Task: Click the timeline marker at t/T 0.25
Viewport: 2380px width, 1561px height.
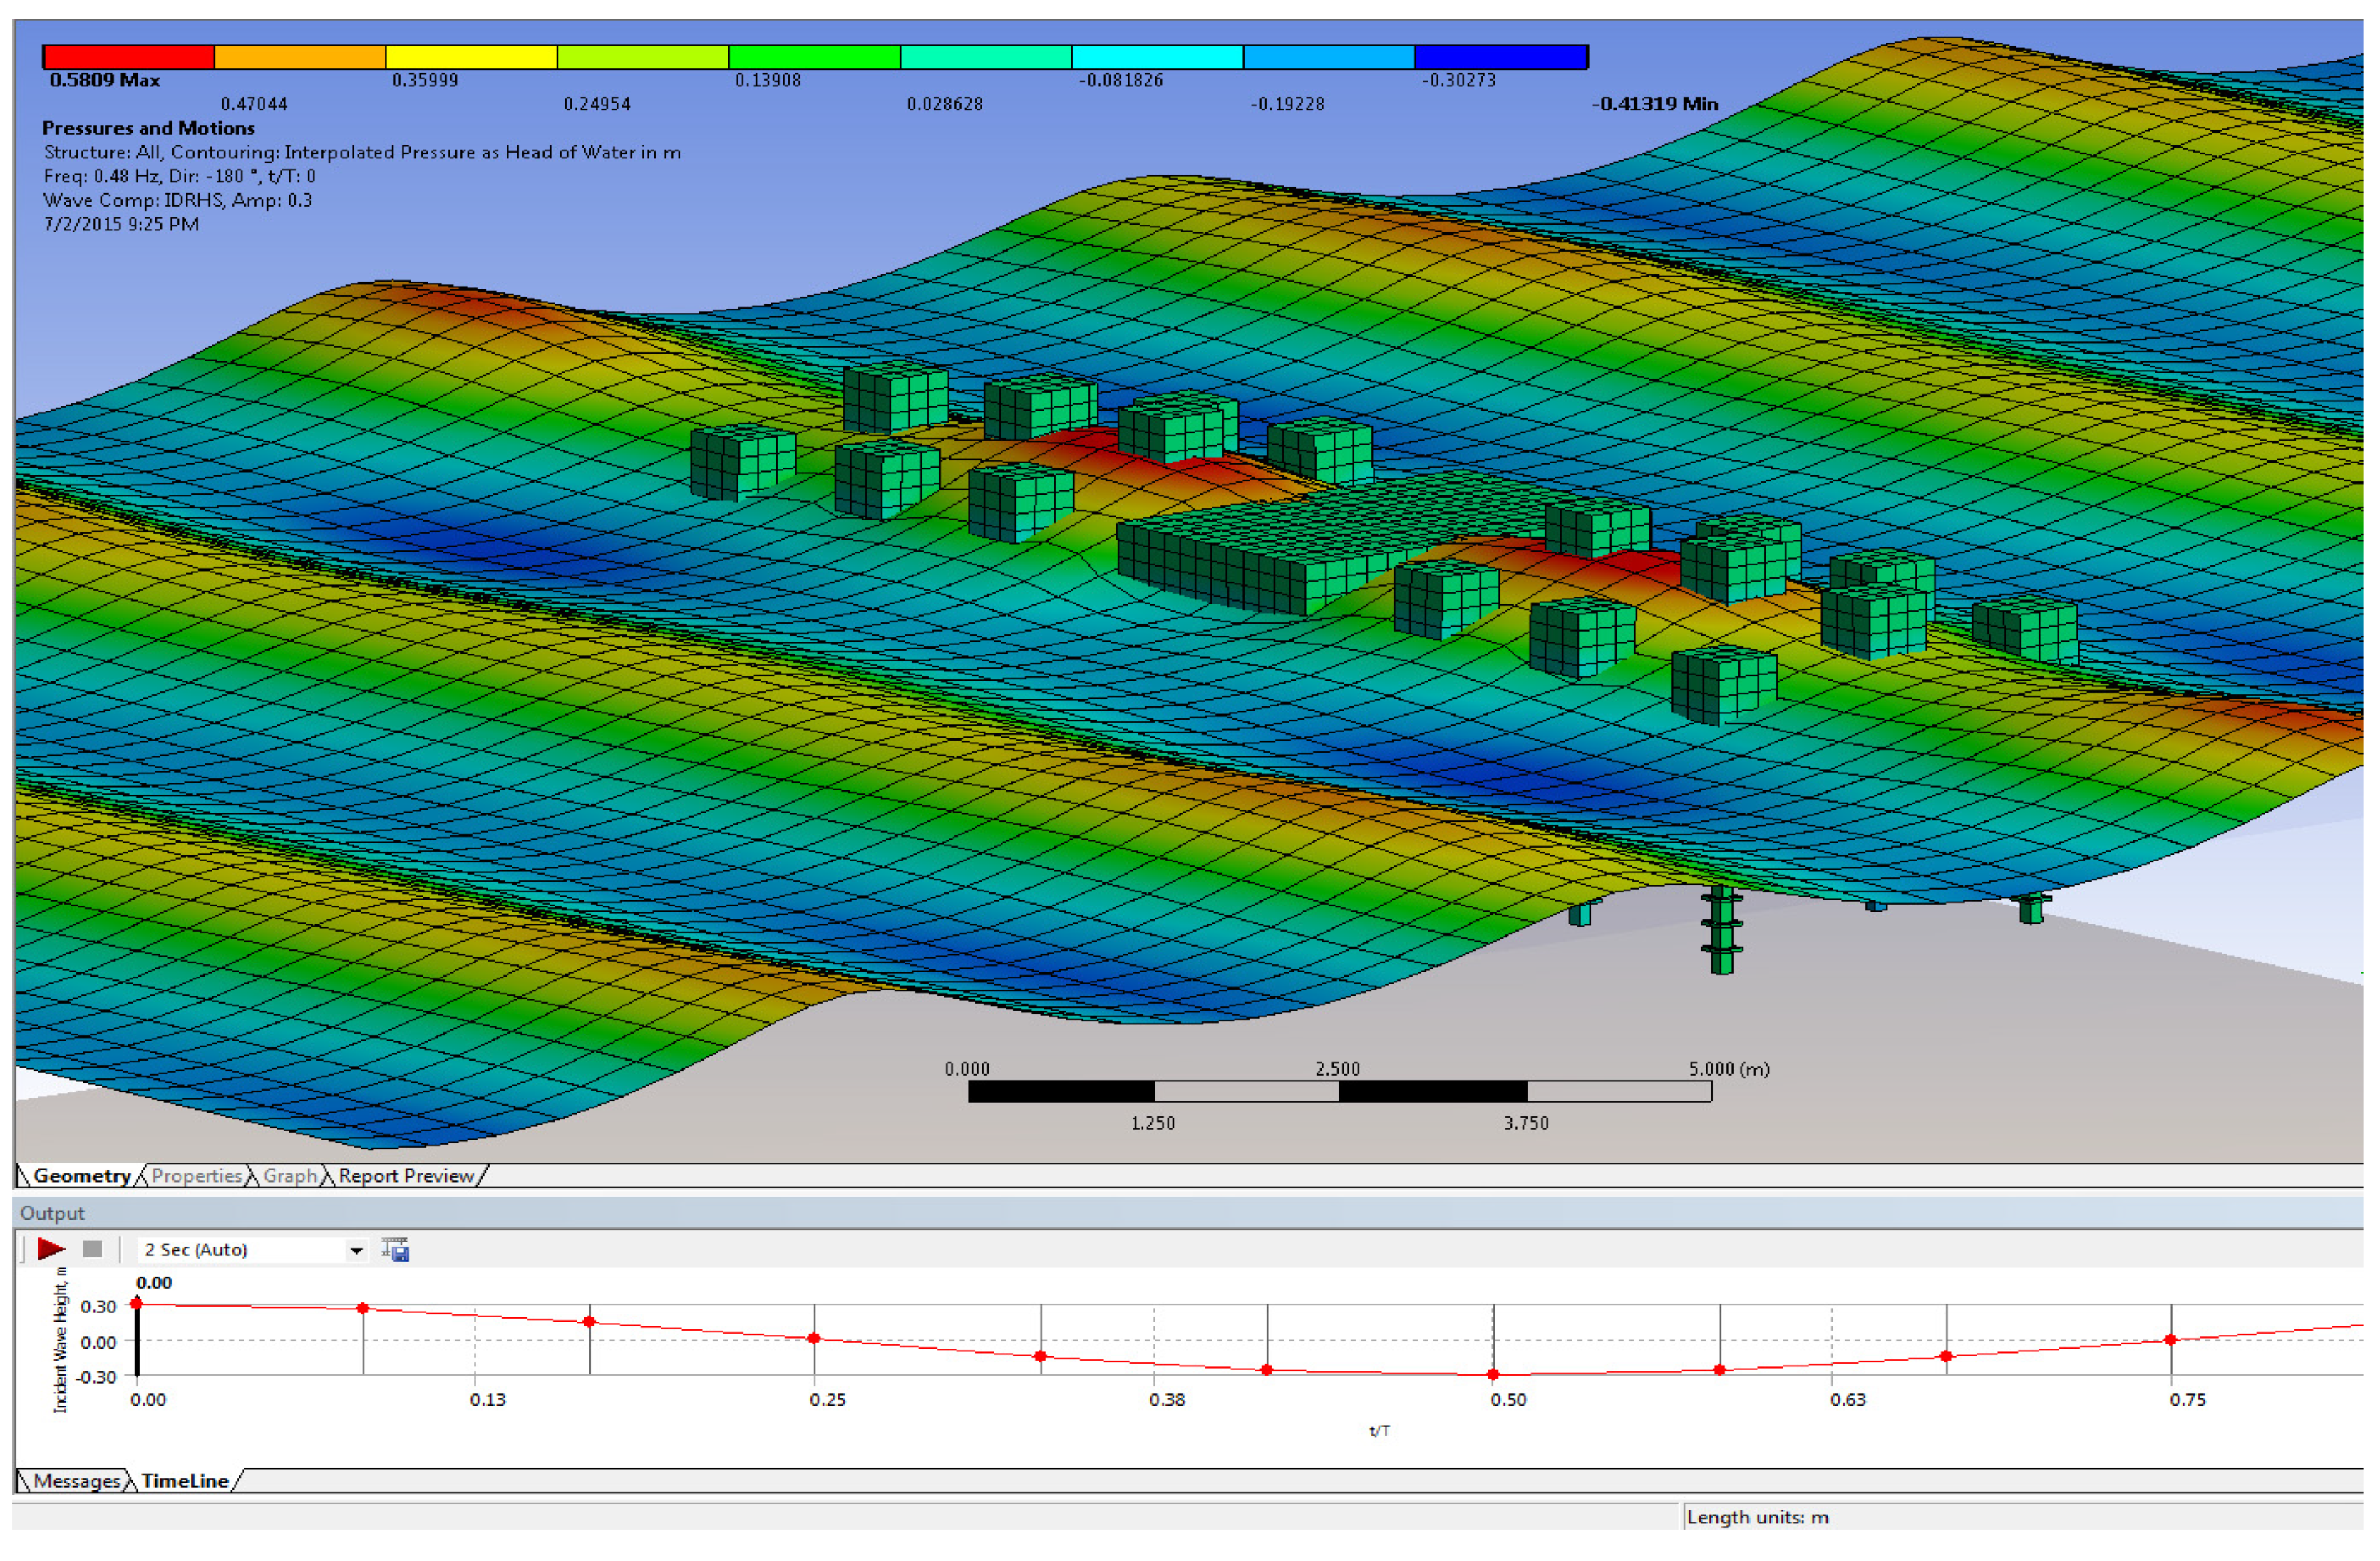Action: click(814, 1339)
